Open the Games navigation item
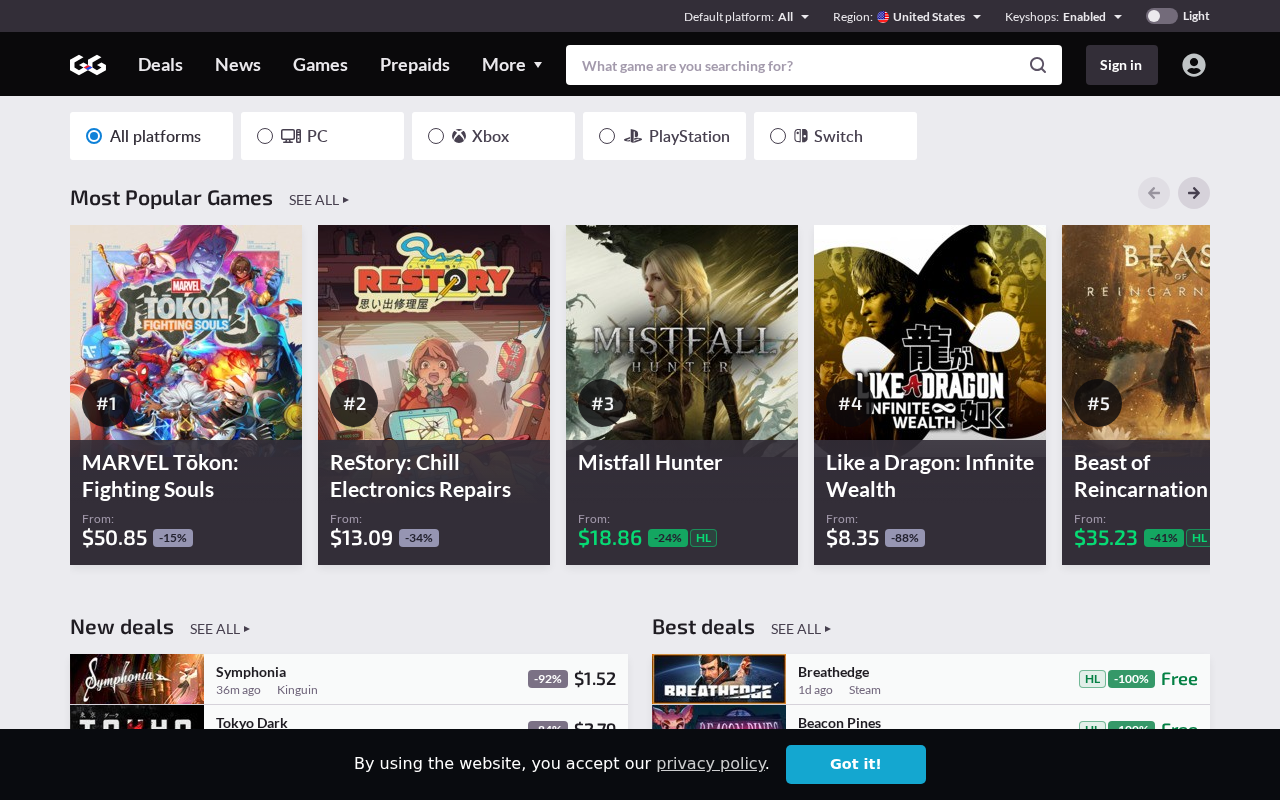The height and width of the screenshot is (800, 1280). (320, 65)
